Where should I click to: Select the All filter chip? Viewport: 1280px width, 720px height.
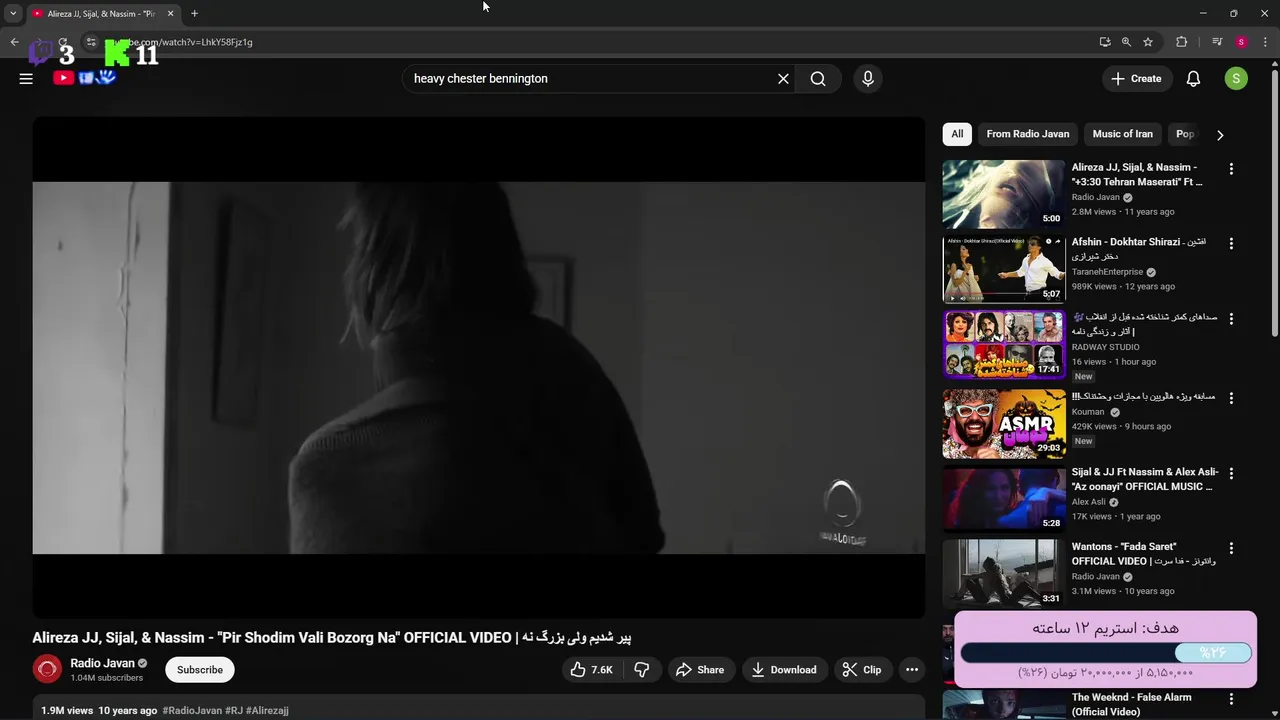point(957,134)
